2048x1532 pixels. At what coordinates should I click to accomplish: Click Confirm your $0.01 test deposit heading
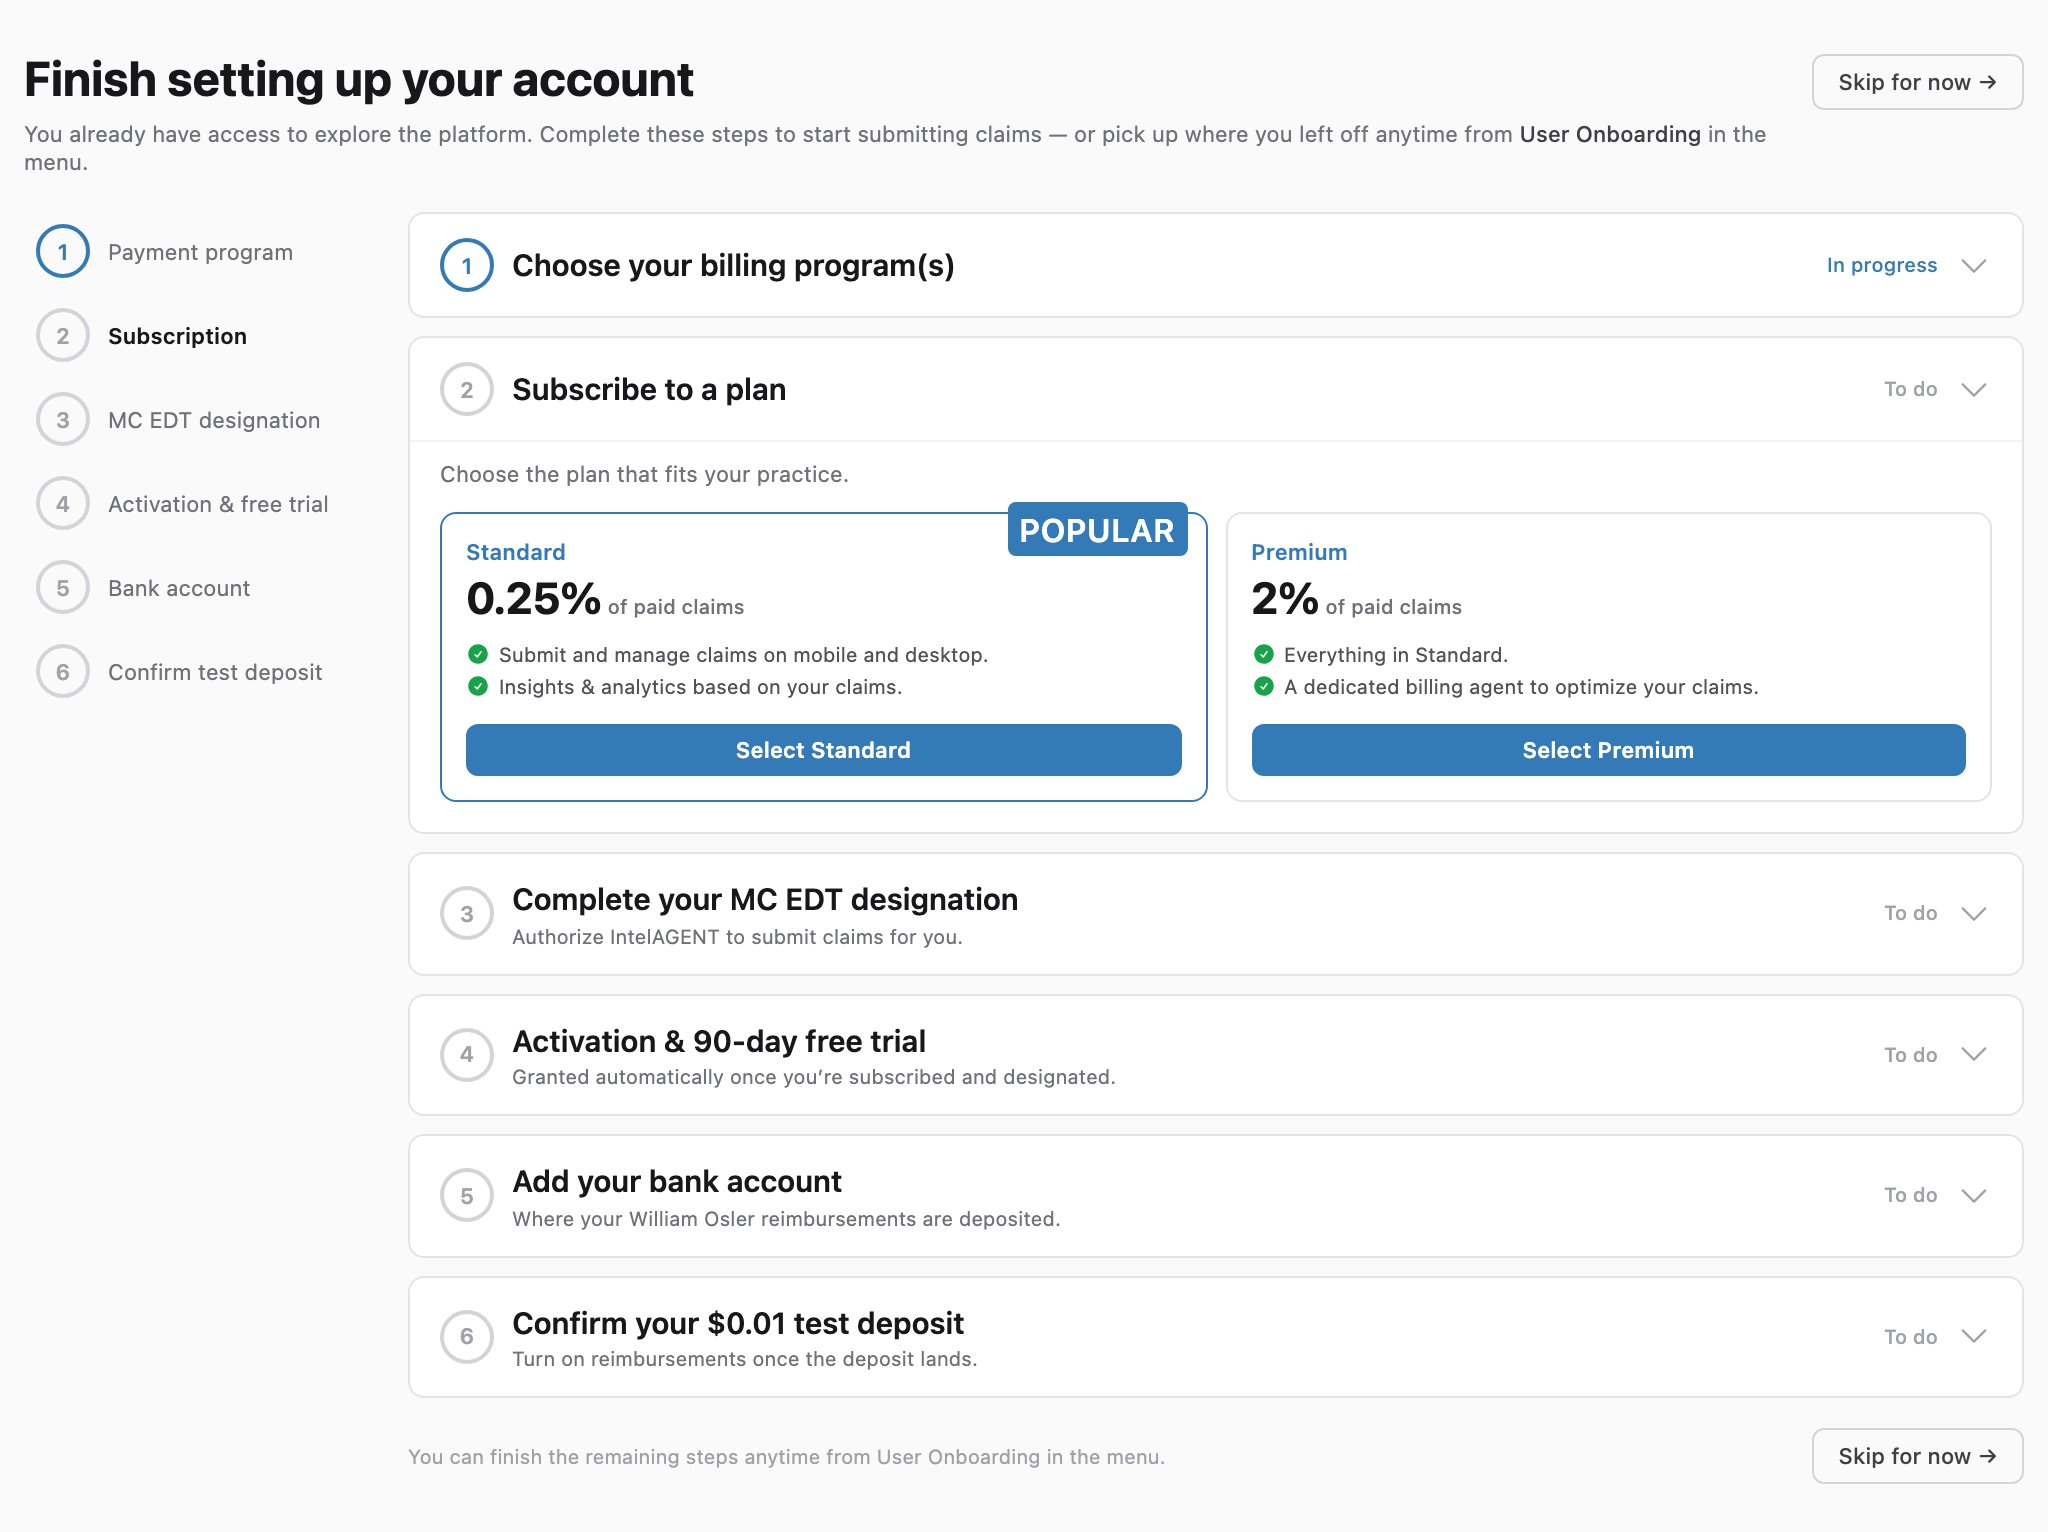tap(738, 1323)
